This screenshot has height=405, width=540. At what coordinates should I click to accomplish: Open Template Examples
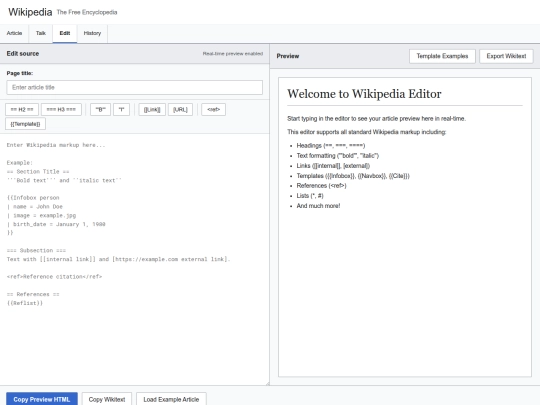click(442, 56)
